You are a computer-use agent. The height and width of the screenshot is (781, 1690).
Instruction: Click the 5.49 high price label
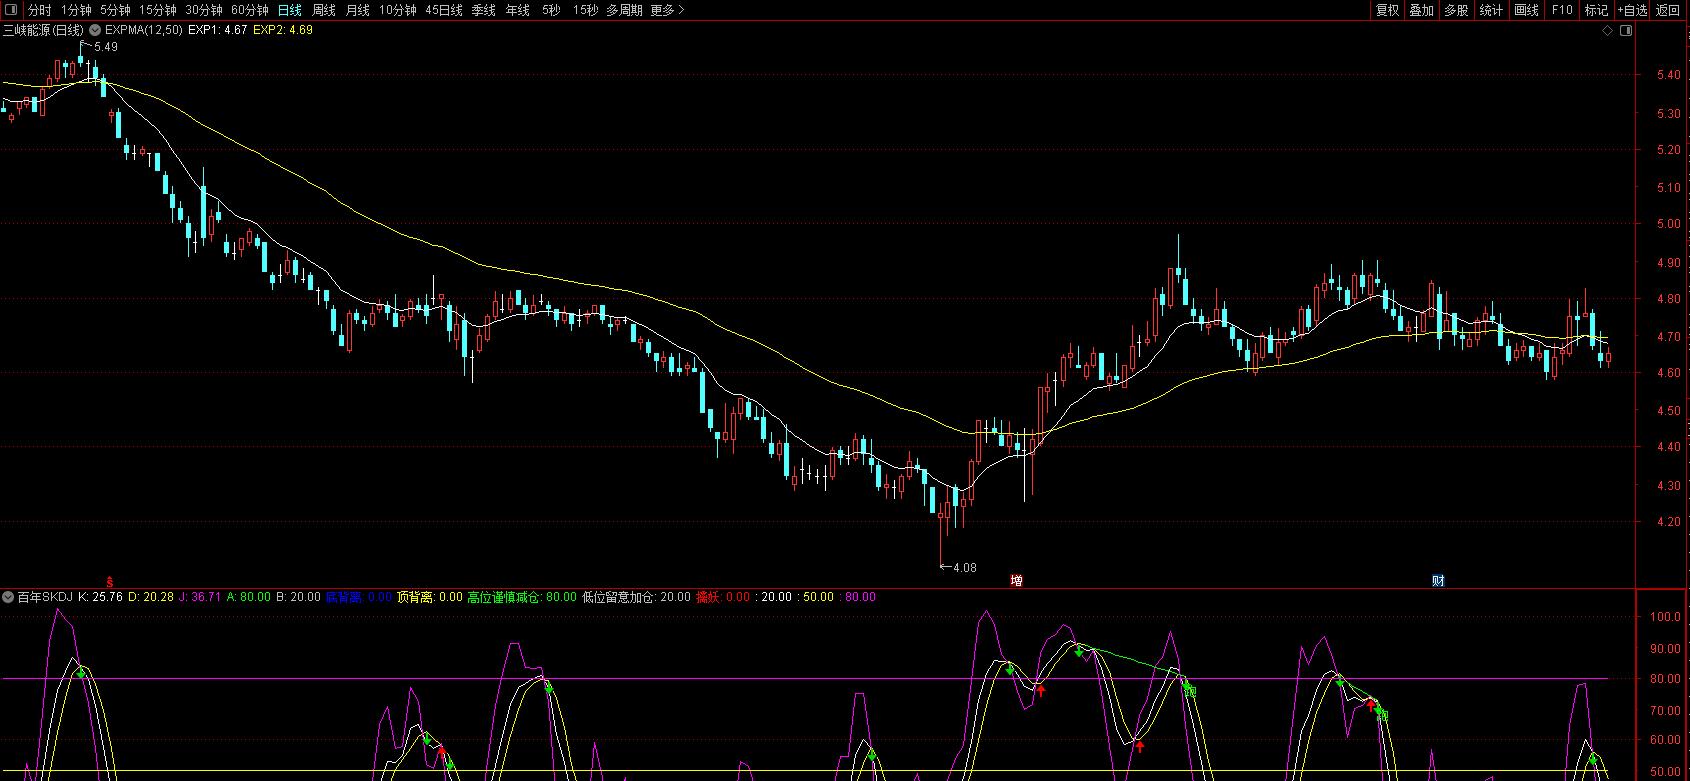coord(105,47)
